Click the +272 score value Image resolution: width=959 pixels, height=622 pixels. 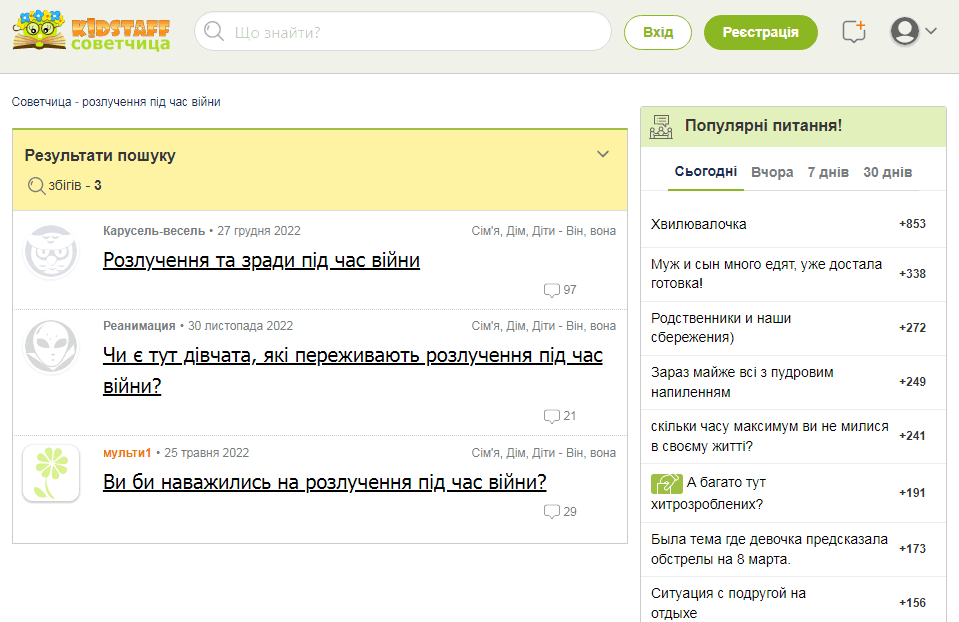(x=912, y=328)
